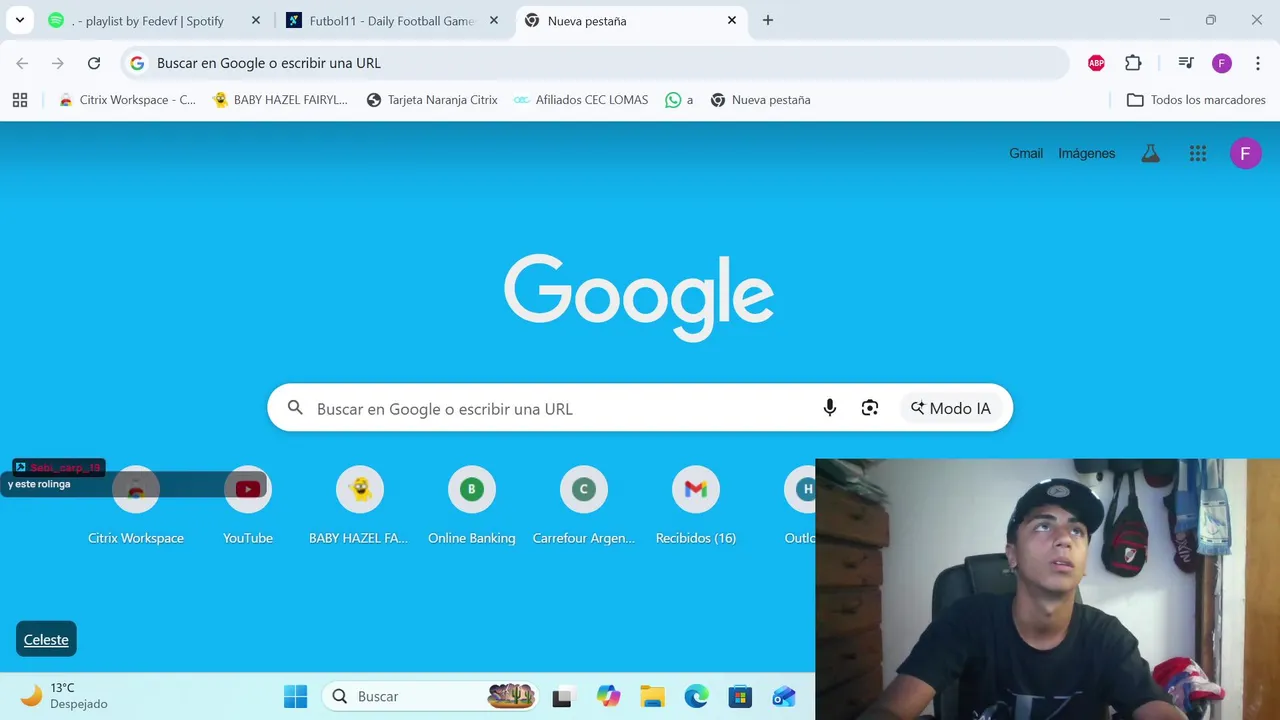1280x720 pixels.
Task: Open a new tab with plus button
Action: pyautogui.click(x=768, y=20)
